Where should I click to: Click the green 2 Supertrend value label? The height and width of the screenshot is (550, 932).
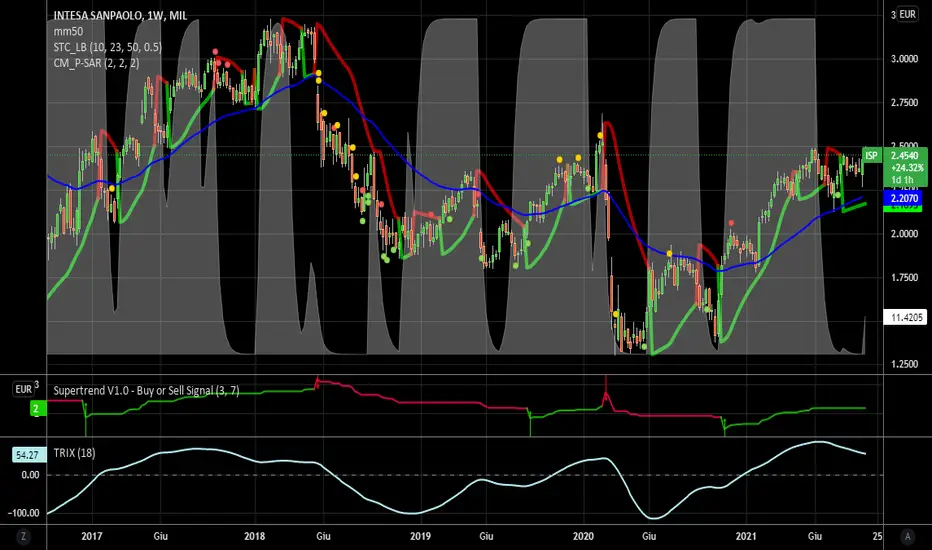37,408
